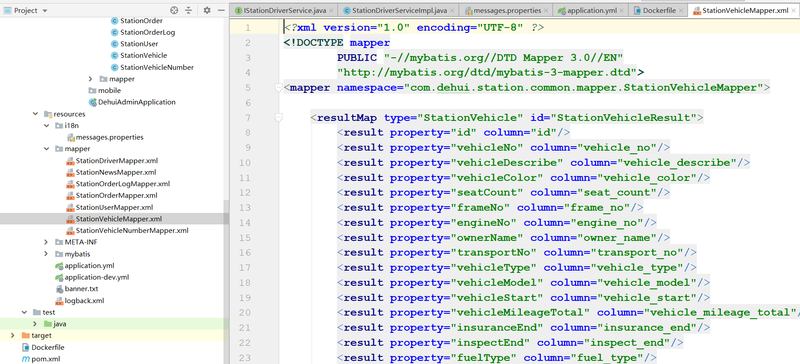800x364 pixels.
Task: Close the StationDriverServiceImpl.java tab
Action: click(x=452, y=10)
